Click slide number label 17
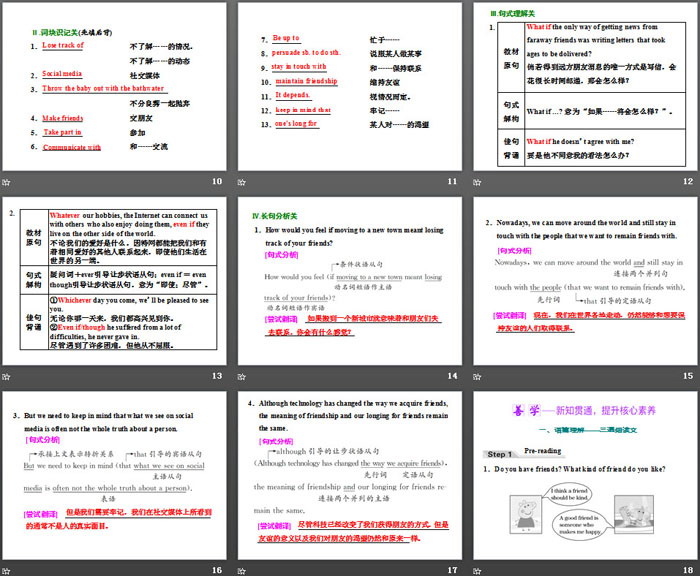 point(453,570)
